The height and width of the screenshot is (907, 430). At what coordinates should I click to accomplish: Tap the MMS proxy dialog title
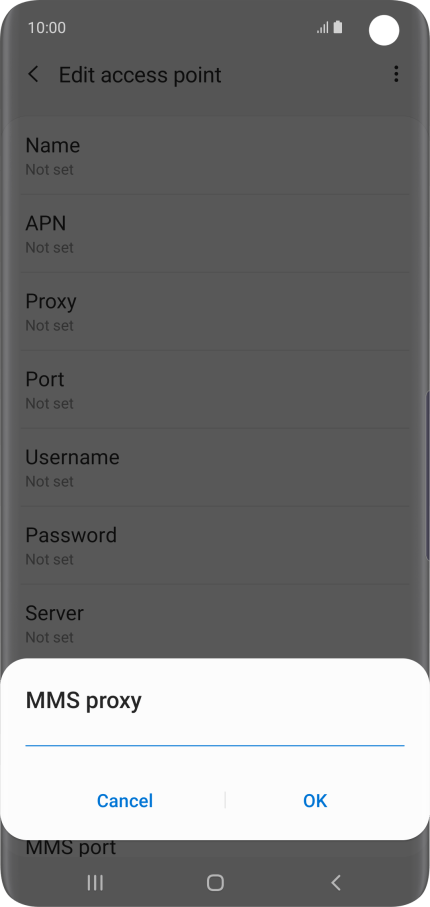coord(84,700)
